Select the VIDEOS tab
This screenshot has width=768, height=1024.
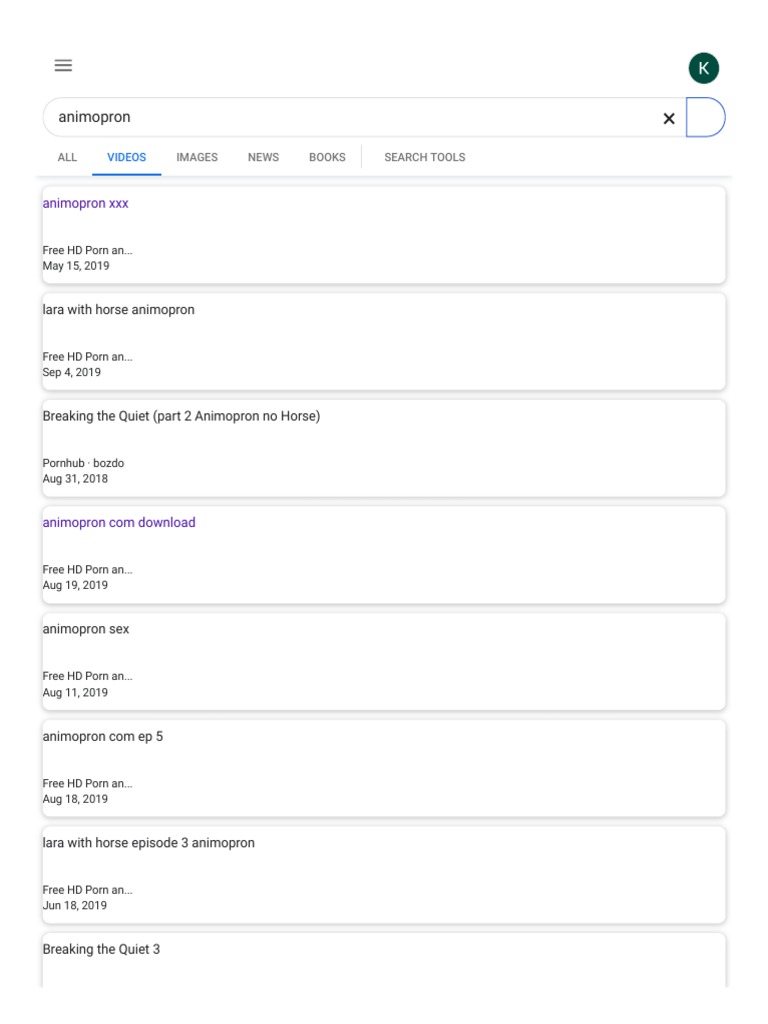(x=127, y=157)
